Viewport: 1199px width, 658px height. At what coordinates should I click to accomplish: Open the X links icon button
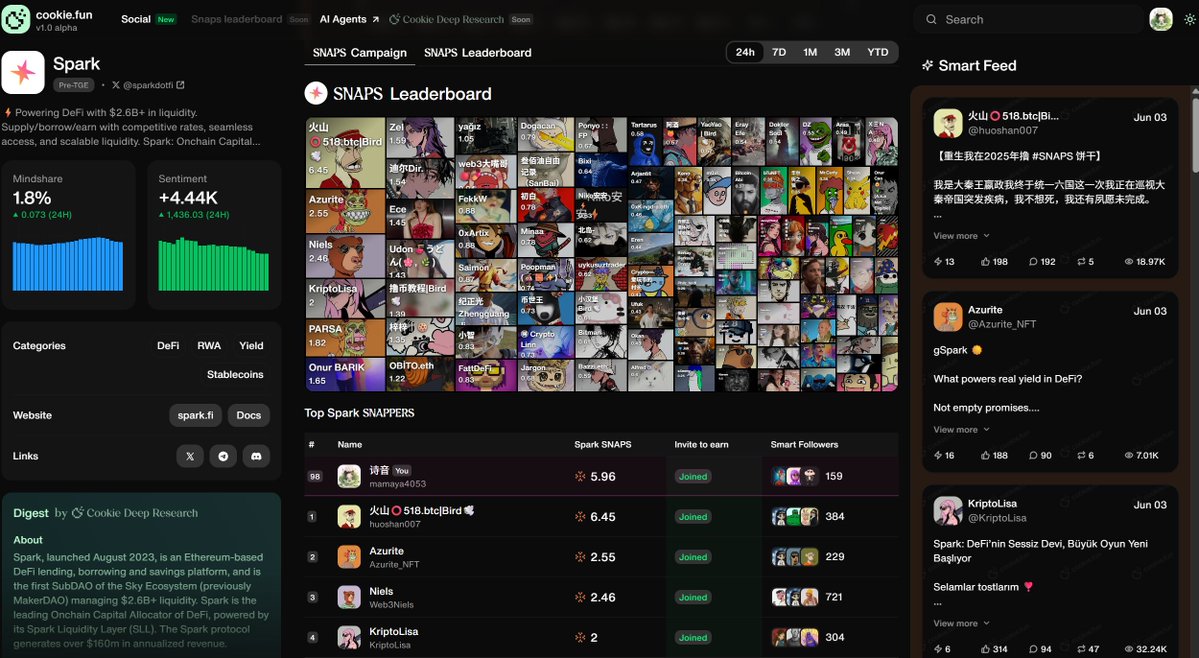coord(190,456)
